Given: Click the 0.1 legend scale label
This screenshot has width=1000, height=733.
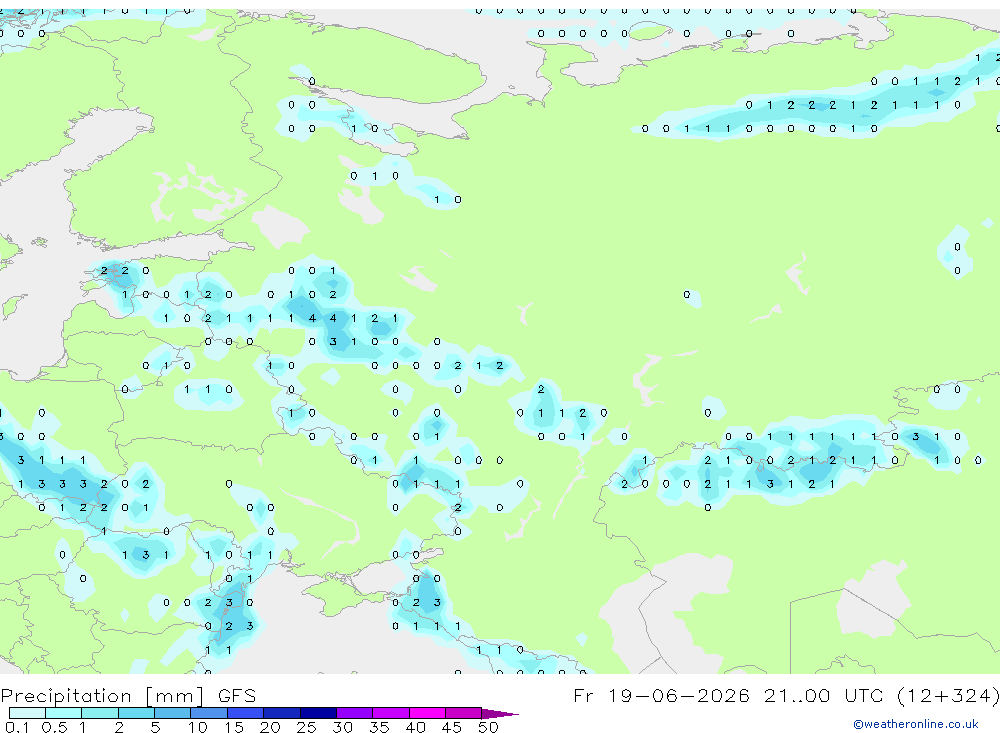Looking at the screenshot, I should point(17,727).
